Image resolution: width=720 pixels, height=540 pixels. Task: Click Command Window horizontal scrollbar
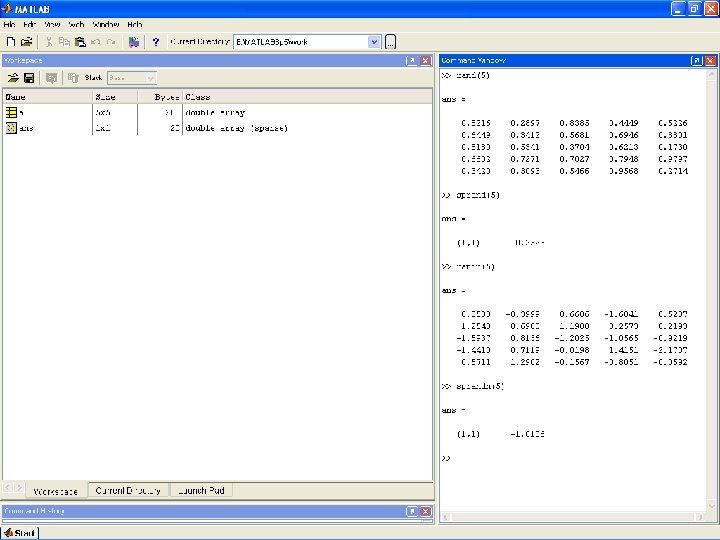click(x=573, y=517)
